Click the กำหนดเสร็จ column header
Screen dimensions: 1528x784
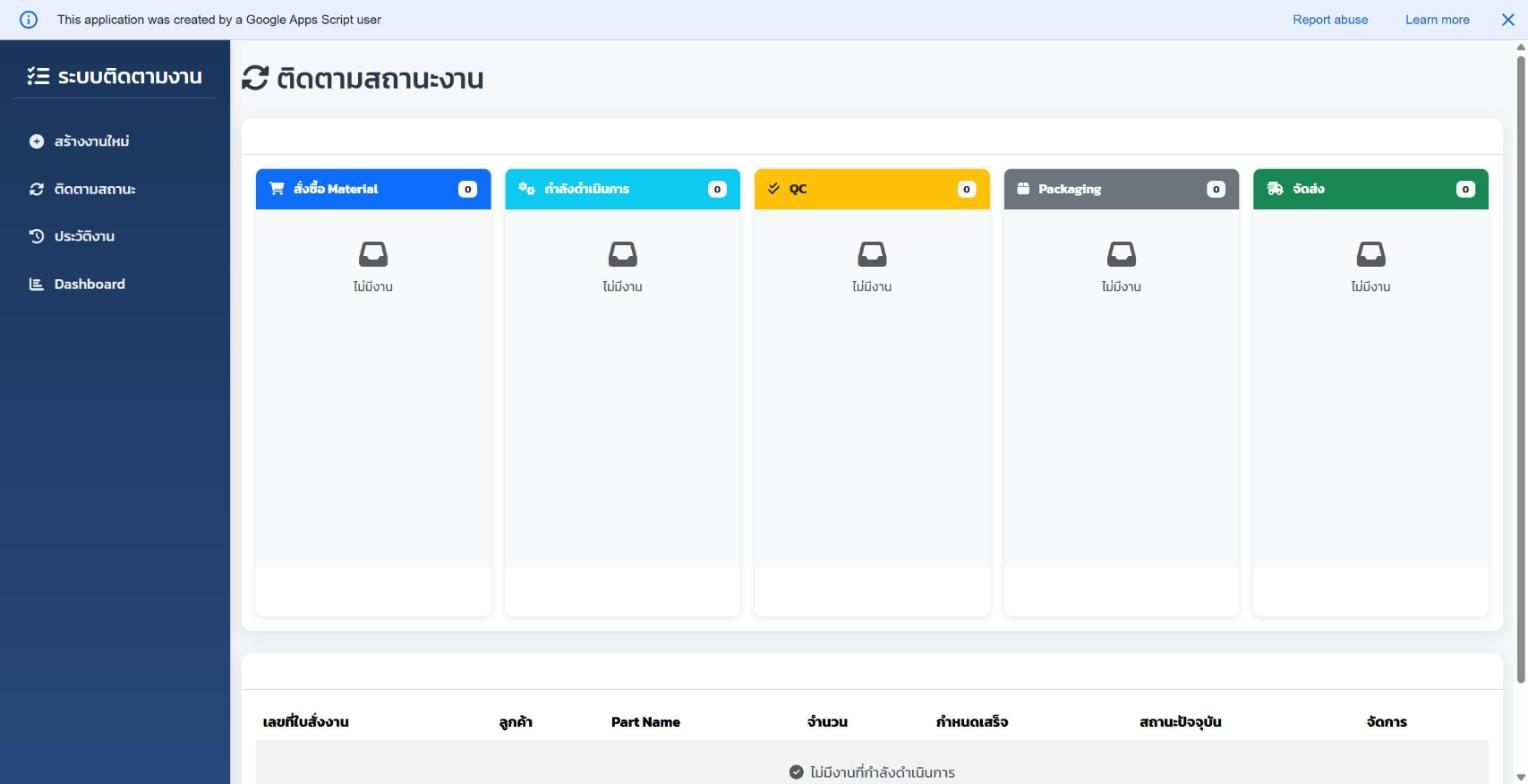[972, 722]
